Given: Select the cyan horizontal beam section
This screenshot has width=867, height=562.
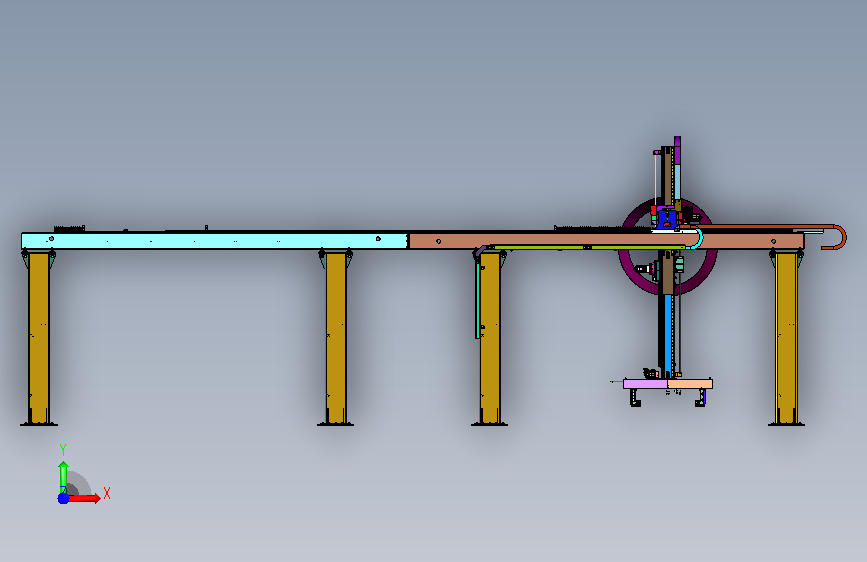Looking at the screenshot, I should pyautogui.click(x=215, y=241).
